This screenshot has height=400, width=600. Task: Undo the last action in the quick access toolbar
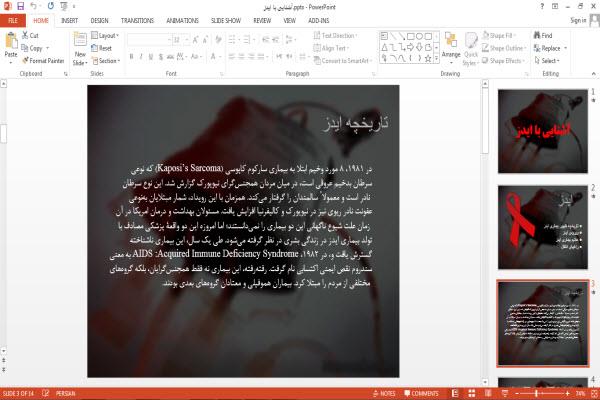tap(34, 6)
